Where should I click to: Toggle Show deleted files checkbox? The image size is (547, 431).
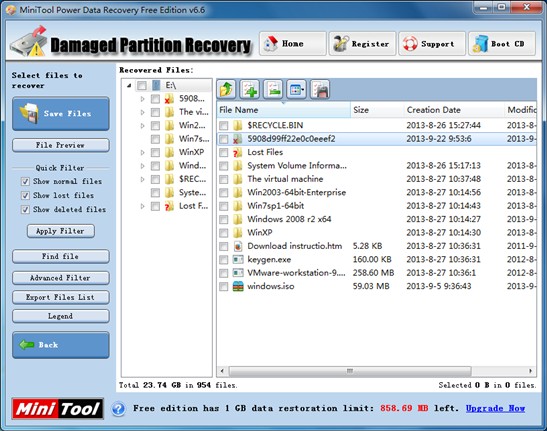25,210
